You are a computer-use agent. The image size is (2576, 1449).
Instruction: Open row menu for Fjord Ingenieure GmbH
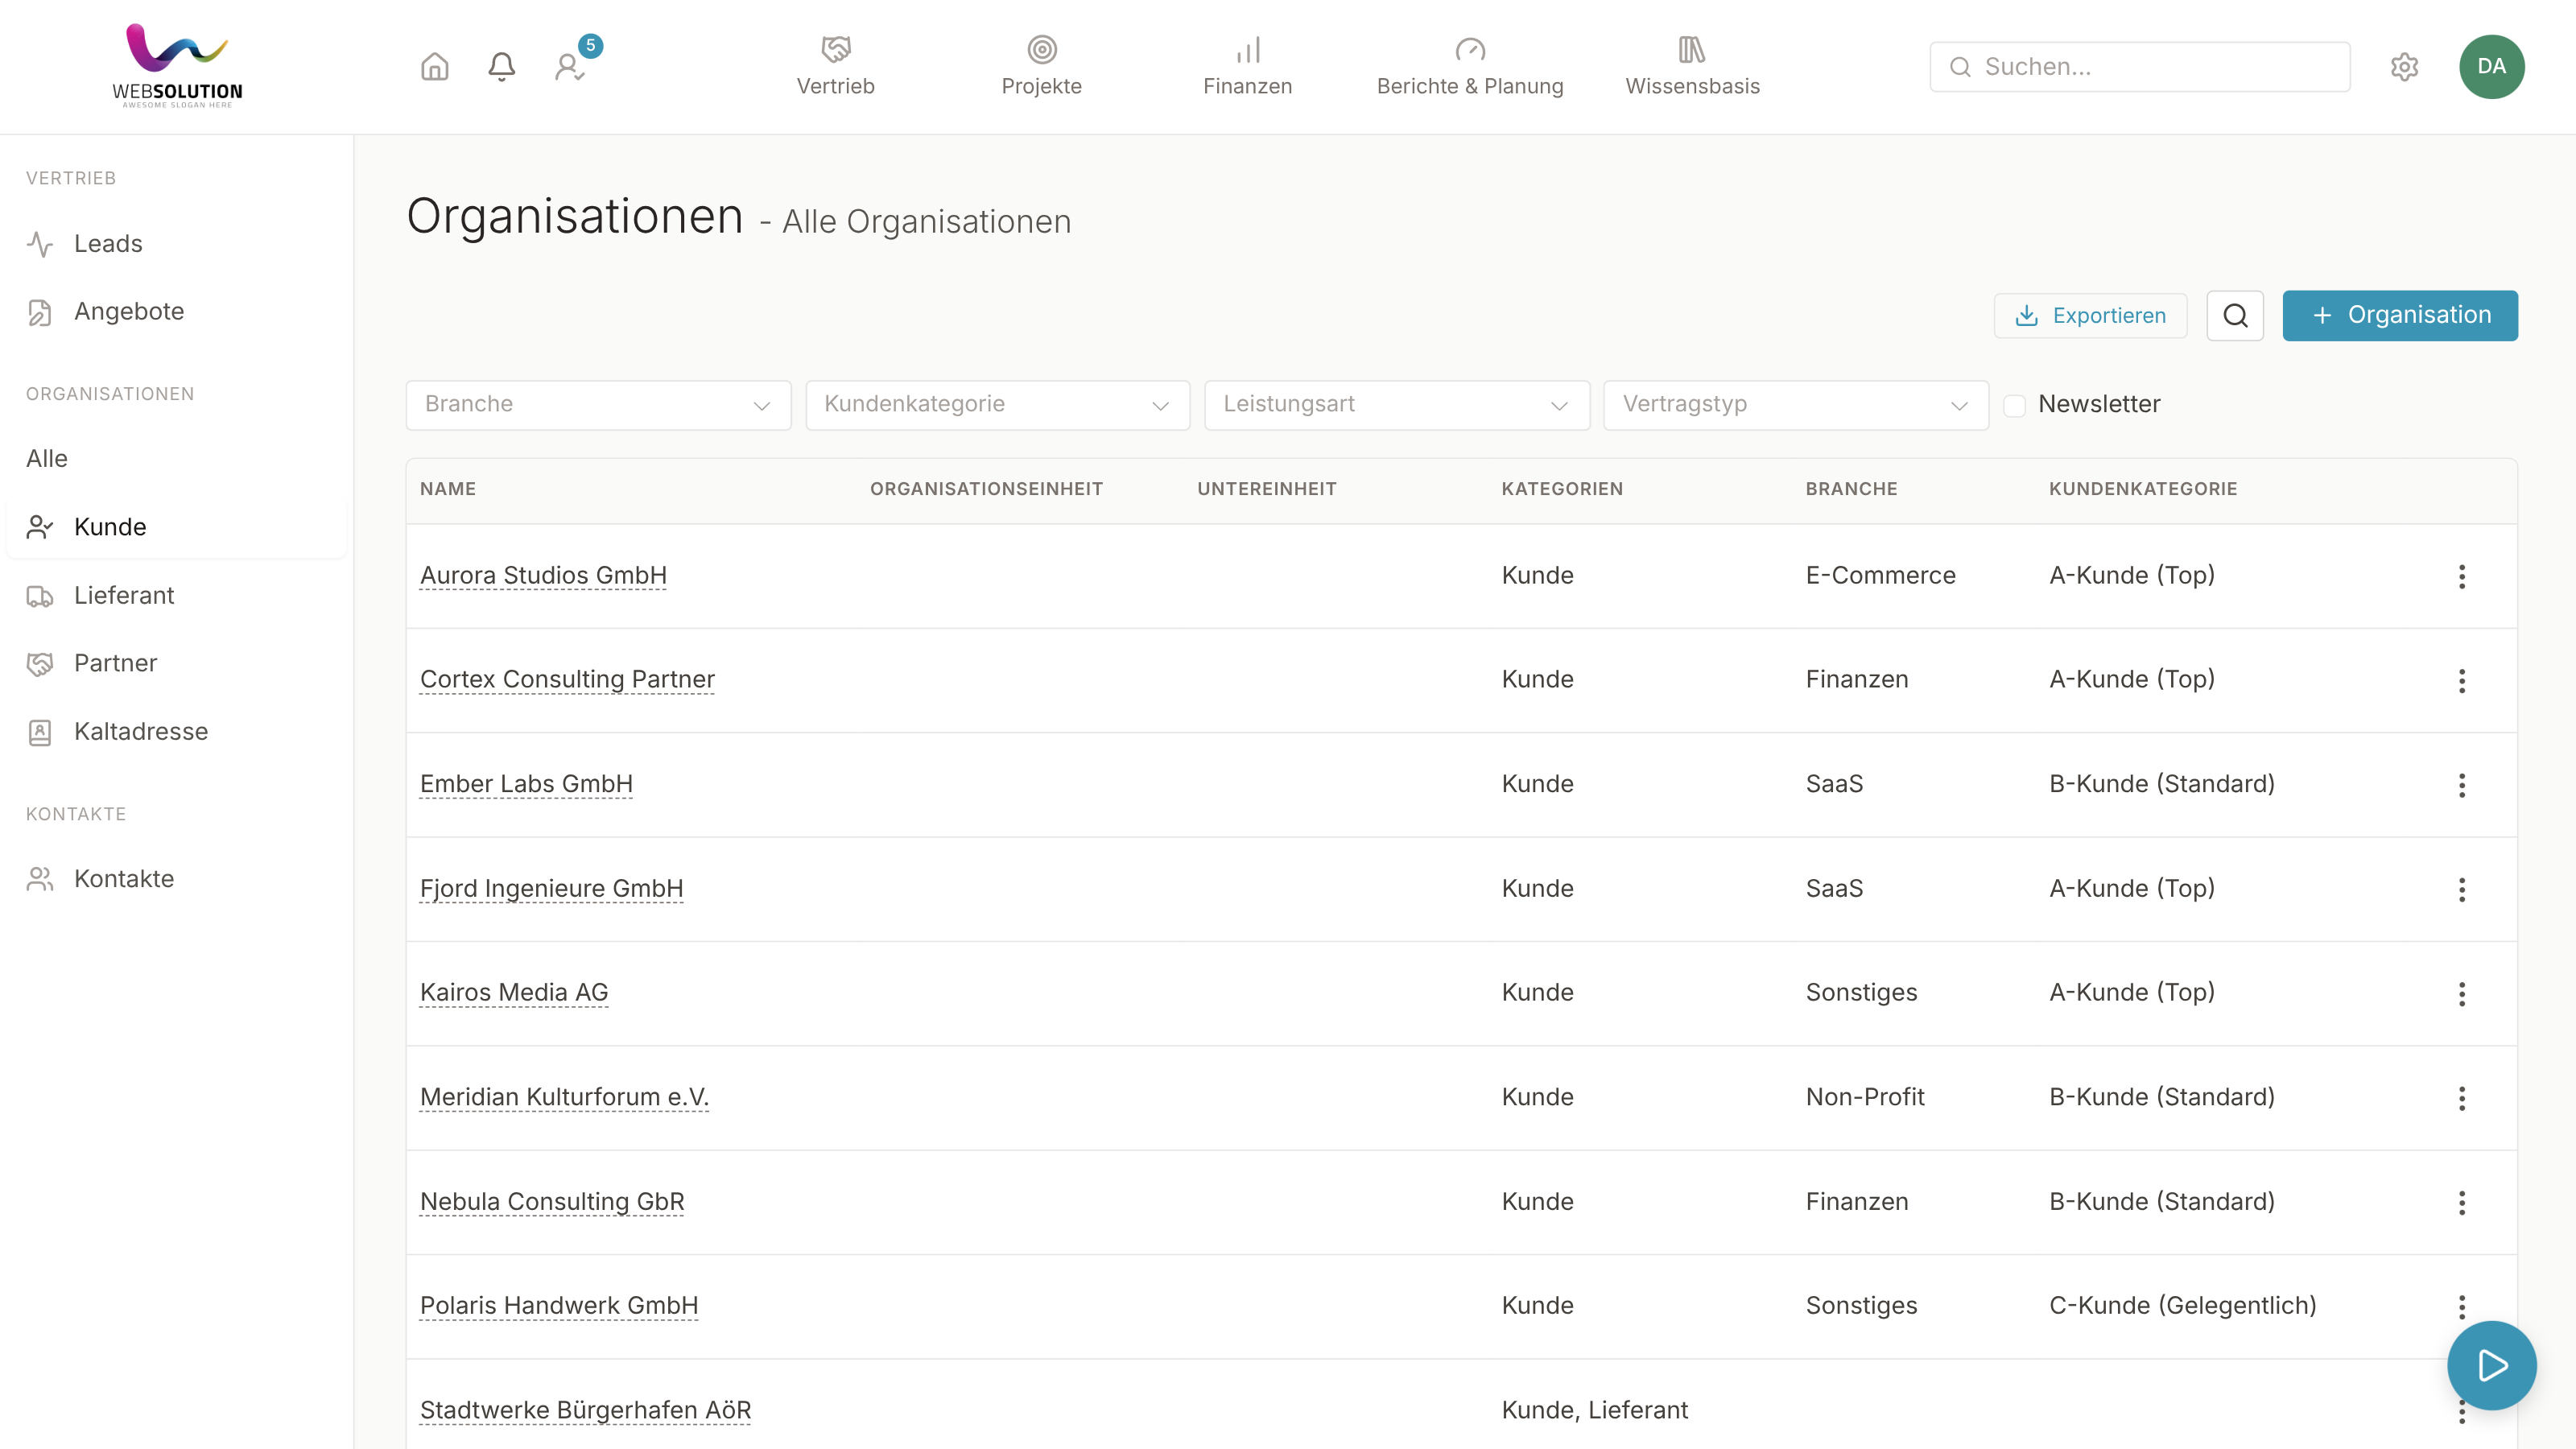coord(2462,889)
